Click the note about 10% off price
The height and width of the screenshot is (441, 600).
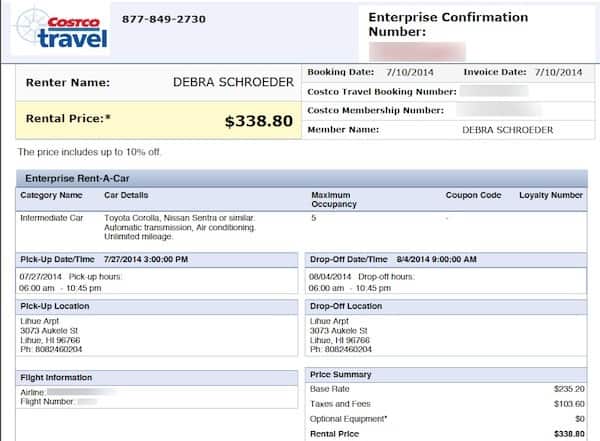tap(90, 152)
